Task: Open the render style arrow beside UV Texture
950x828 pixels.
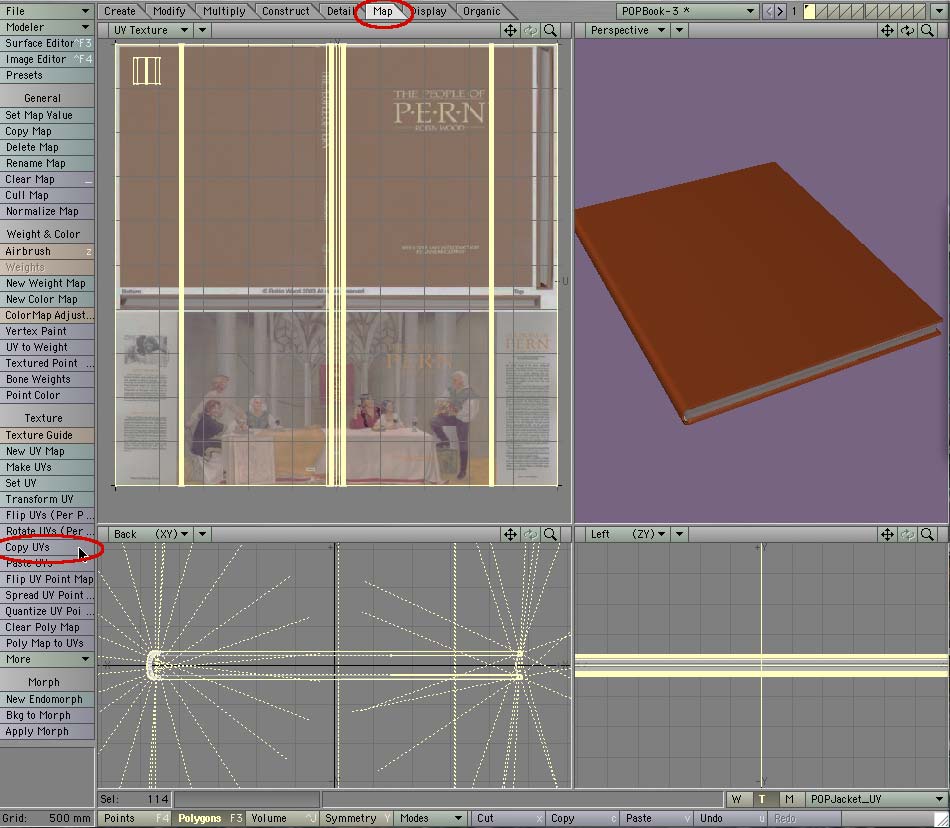Action: (x=202, y=30)
